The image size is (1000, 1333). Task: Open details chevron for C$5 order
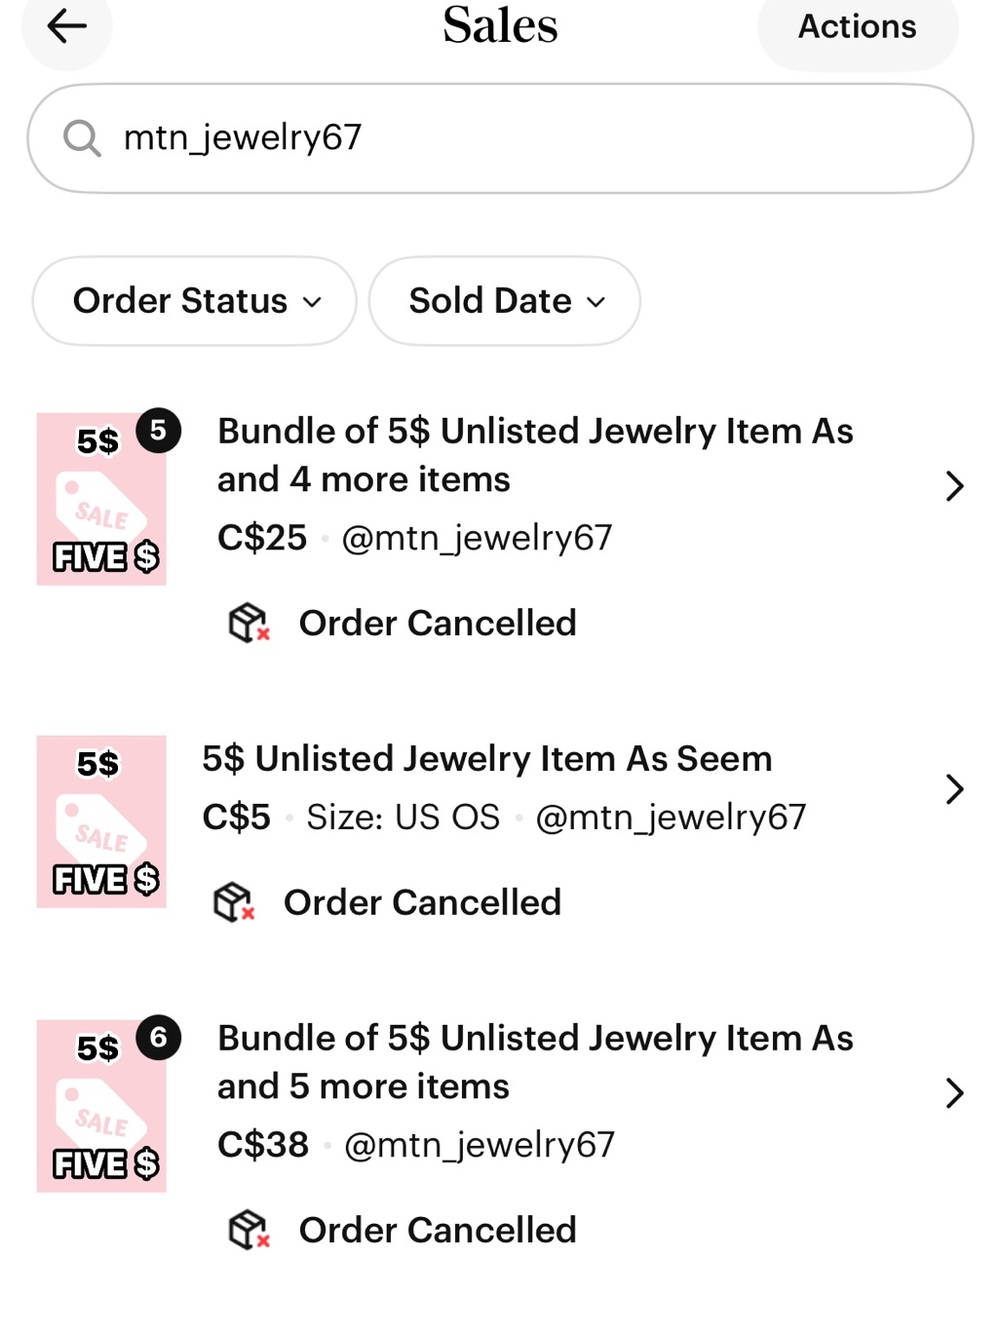[954, 789]
